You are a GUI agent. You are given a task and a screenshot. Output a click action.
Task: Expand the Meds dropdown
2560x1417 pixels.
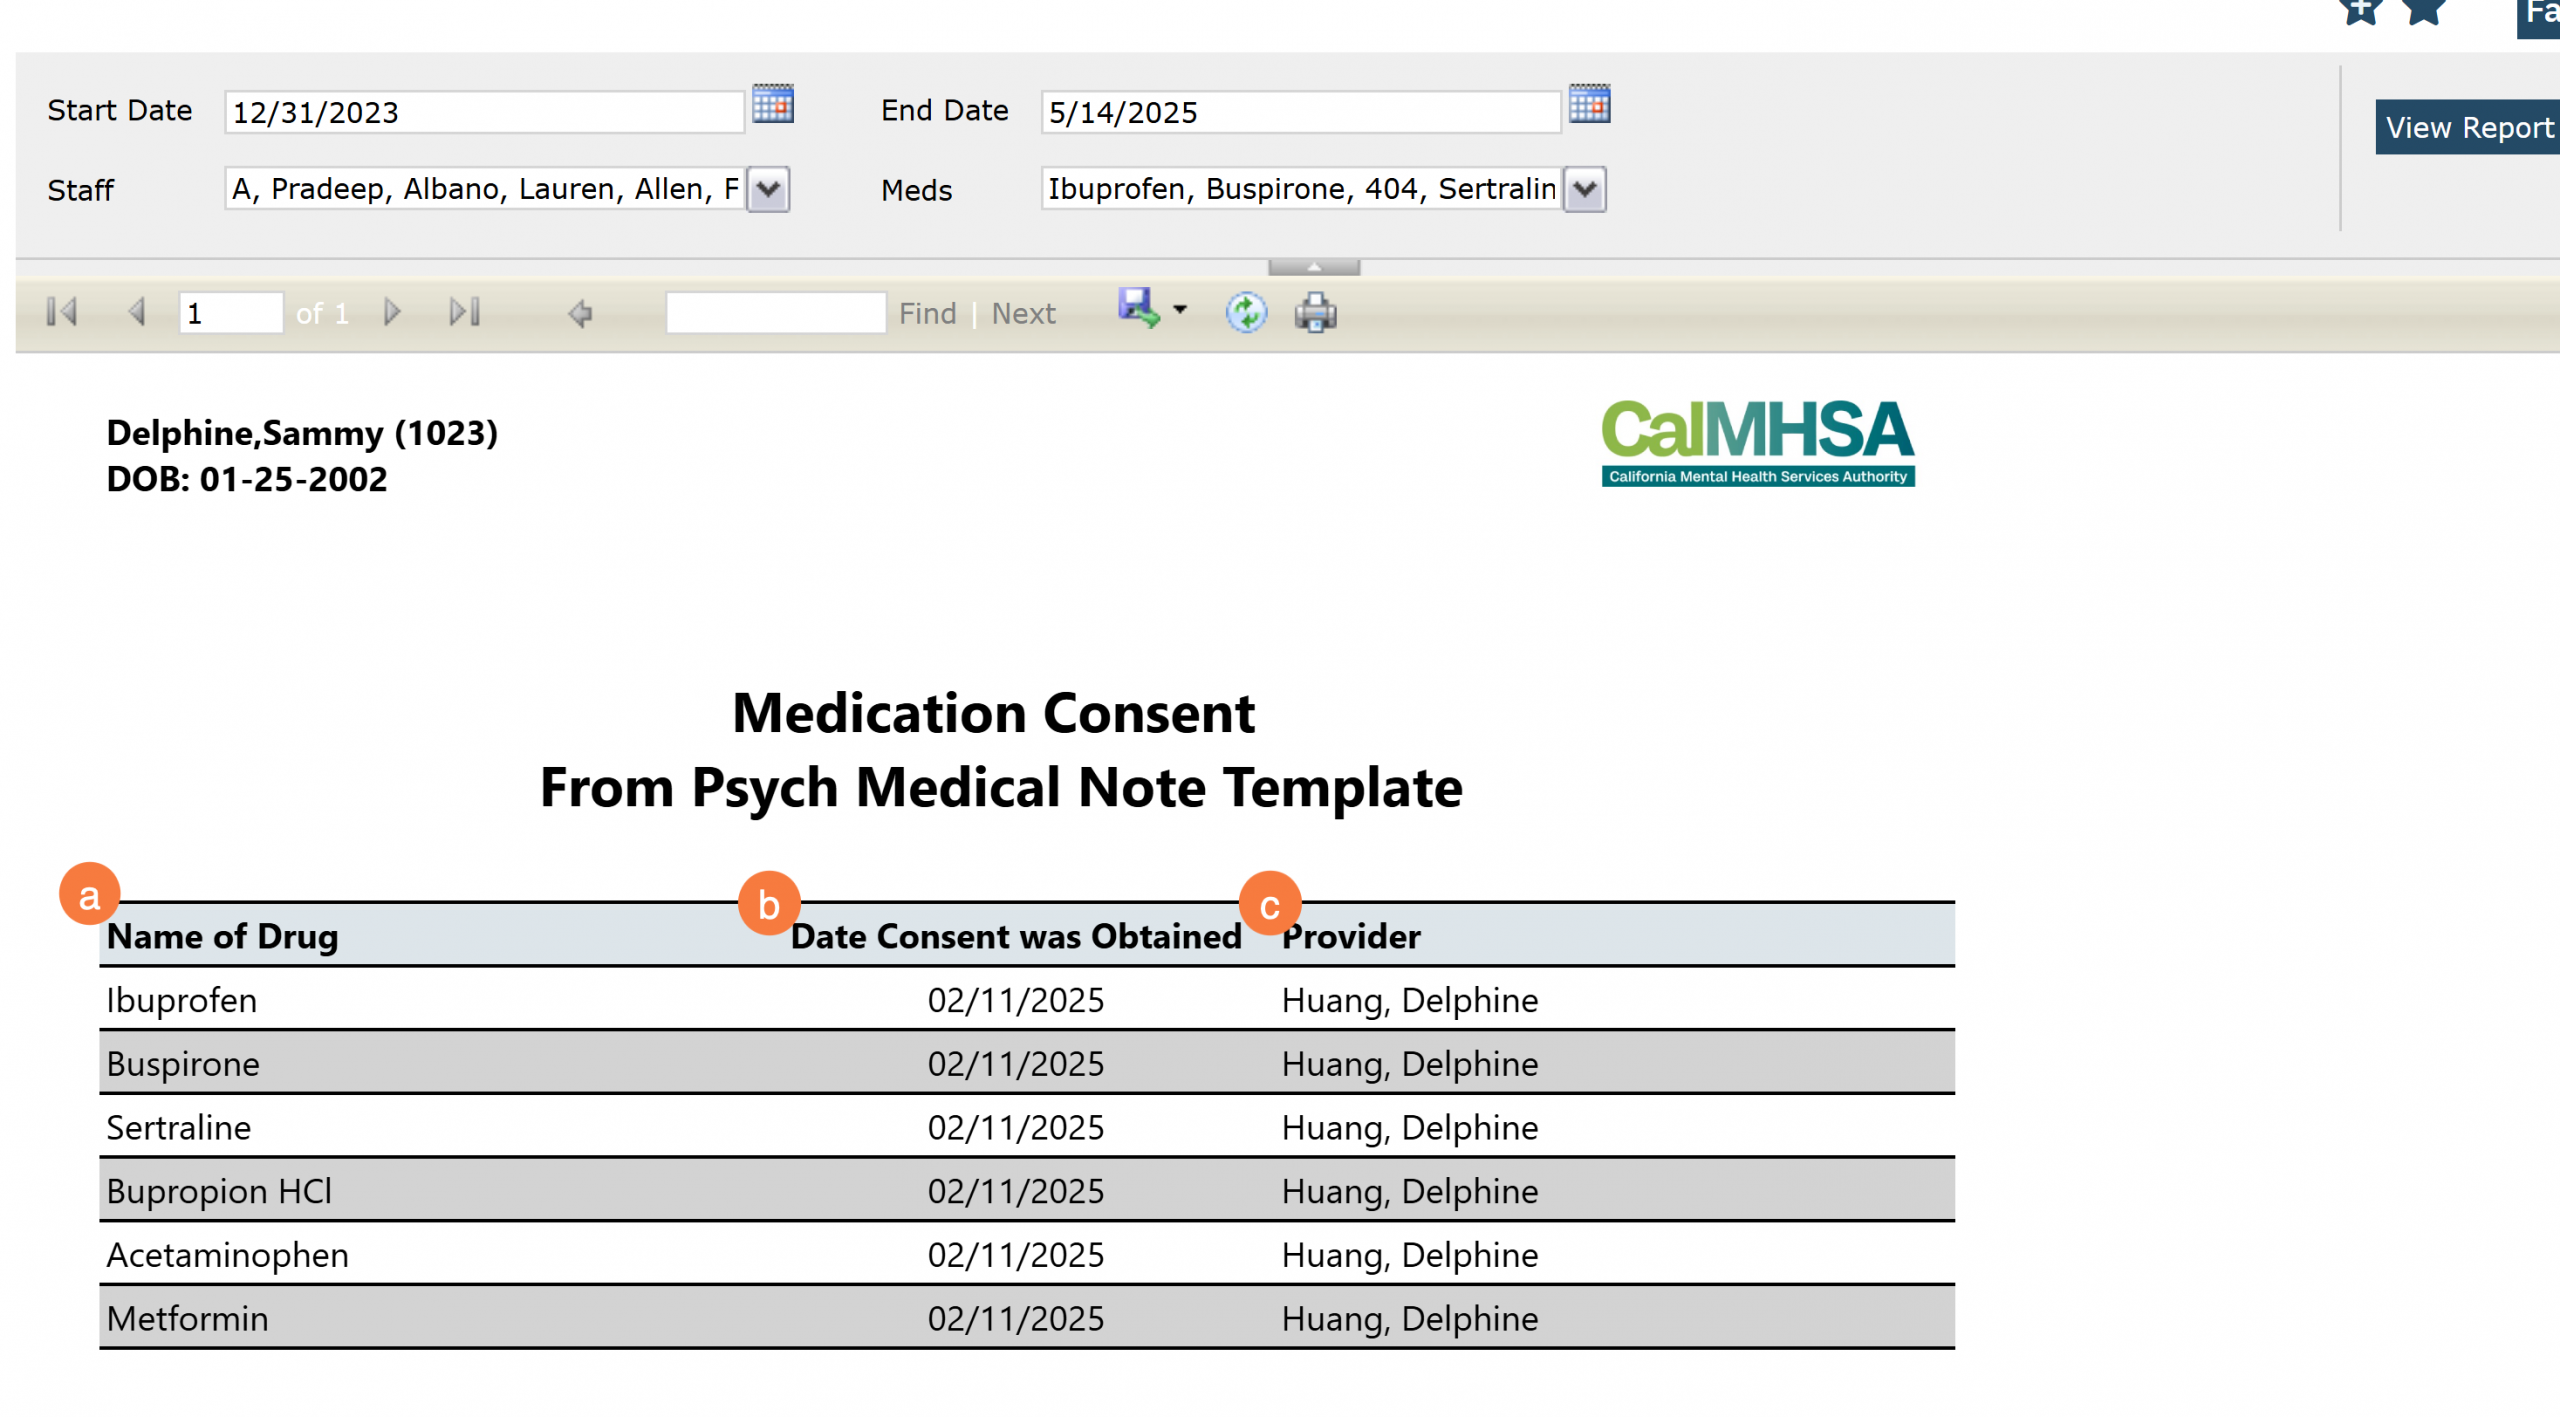[x=1585, y=189]
